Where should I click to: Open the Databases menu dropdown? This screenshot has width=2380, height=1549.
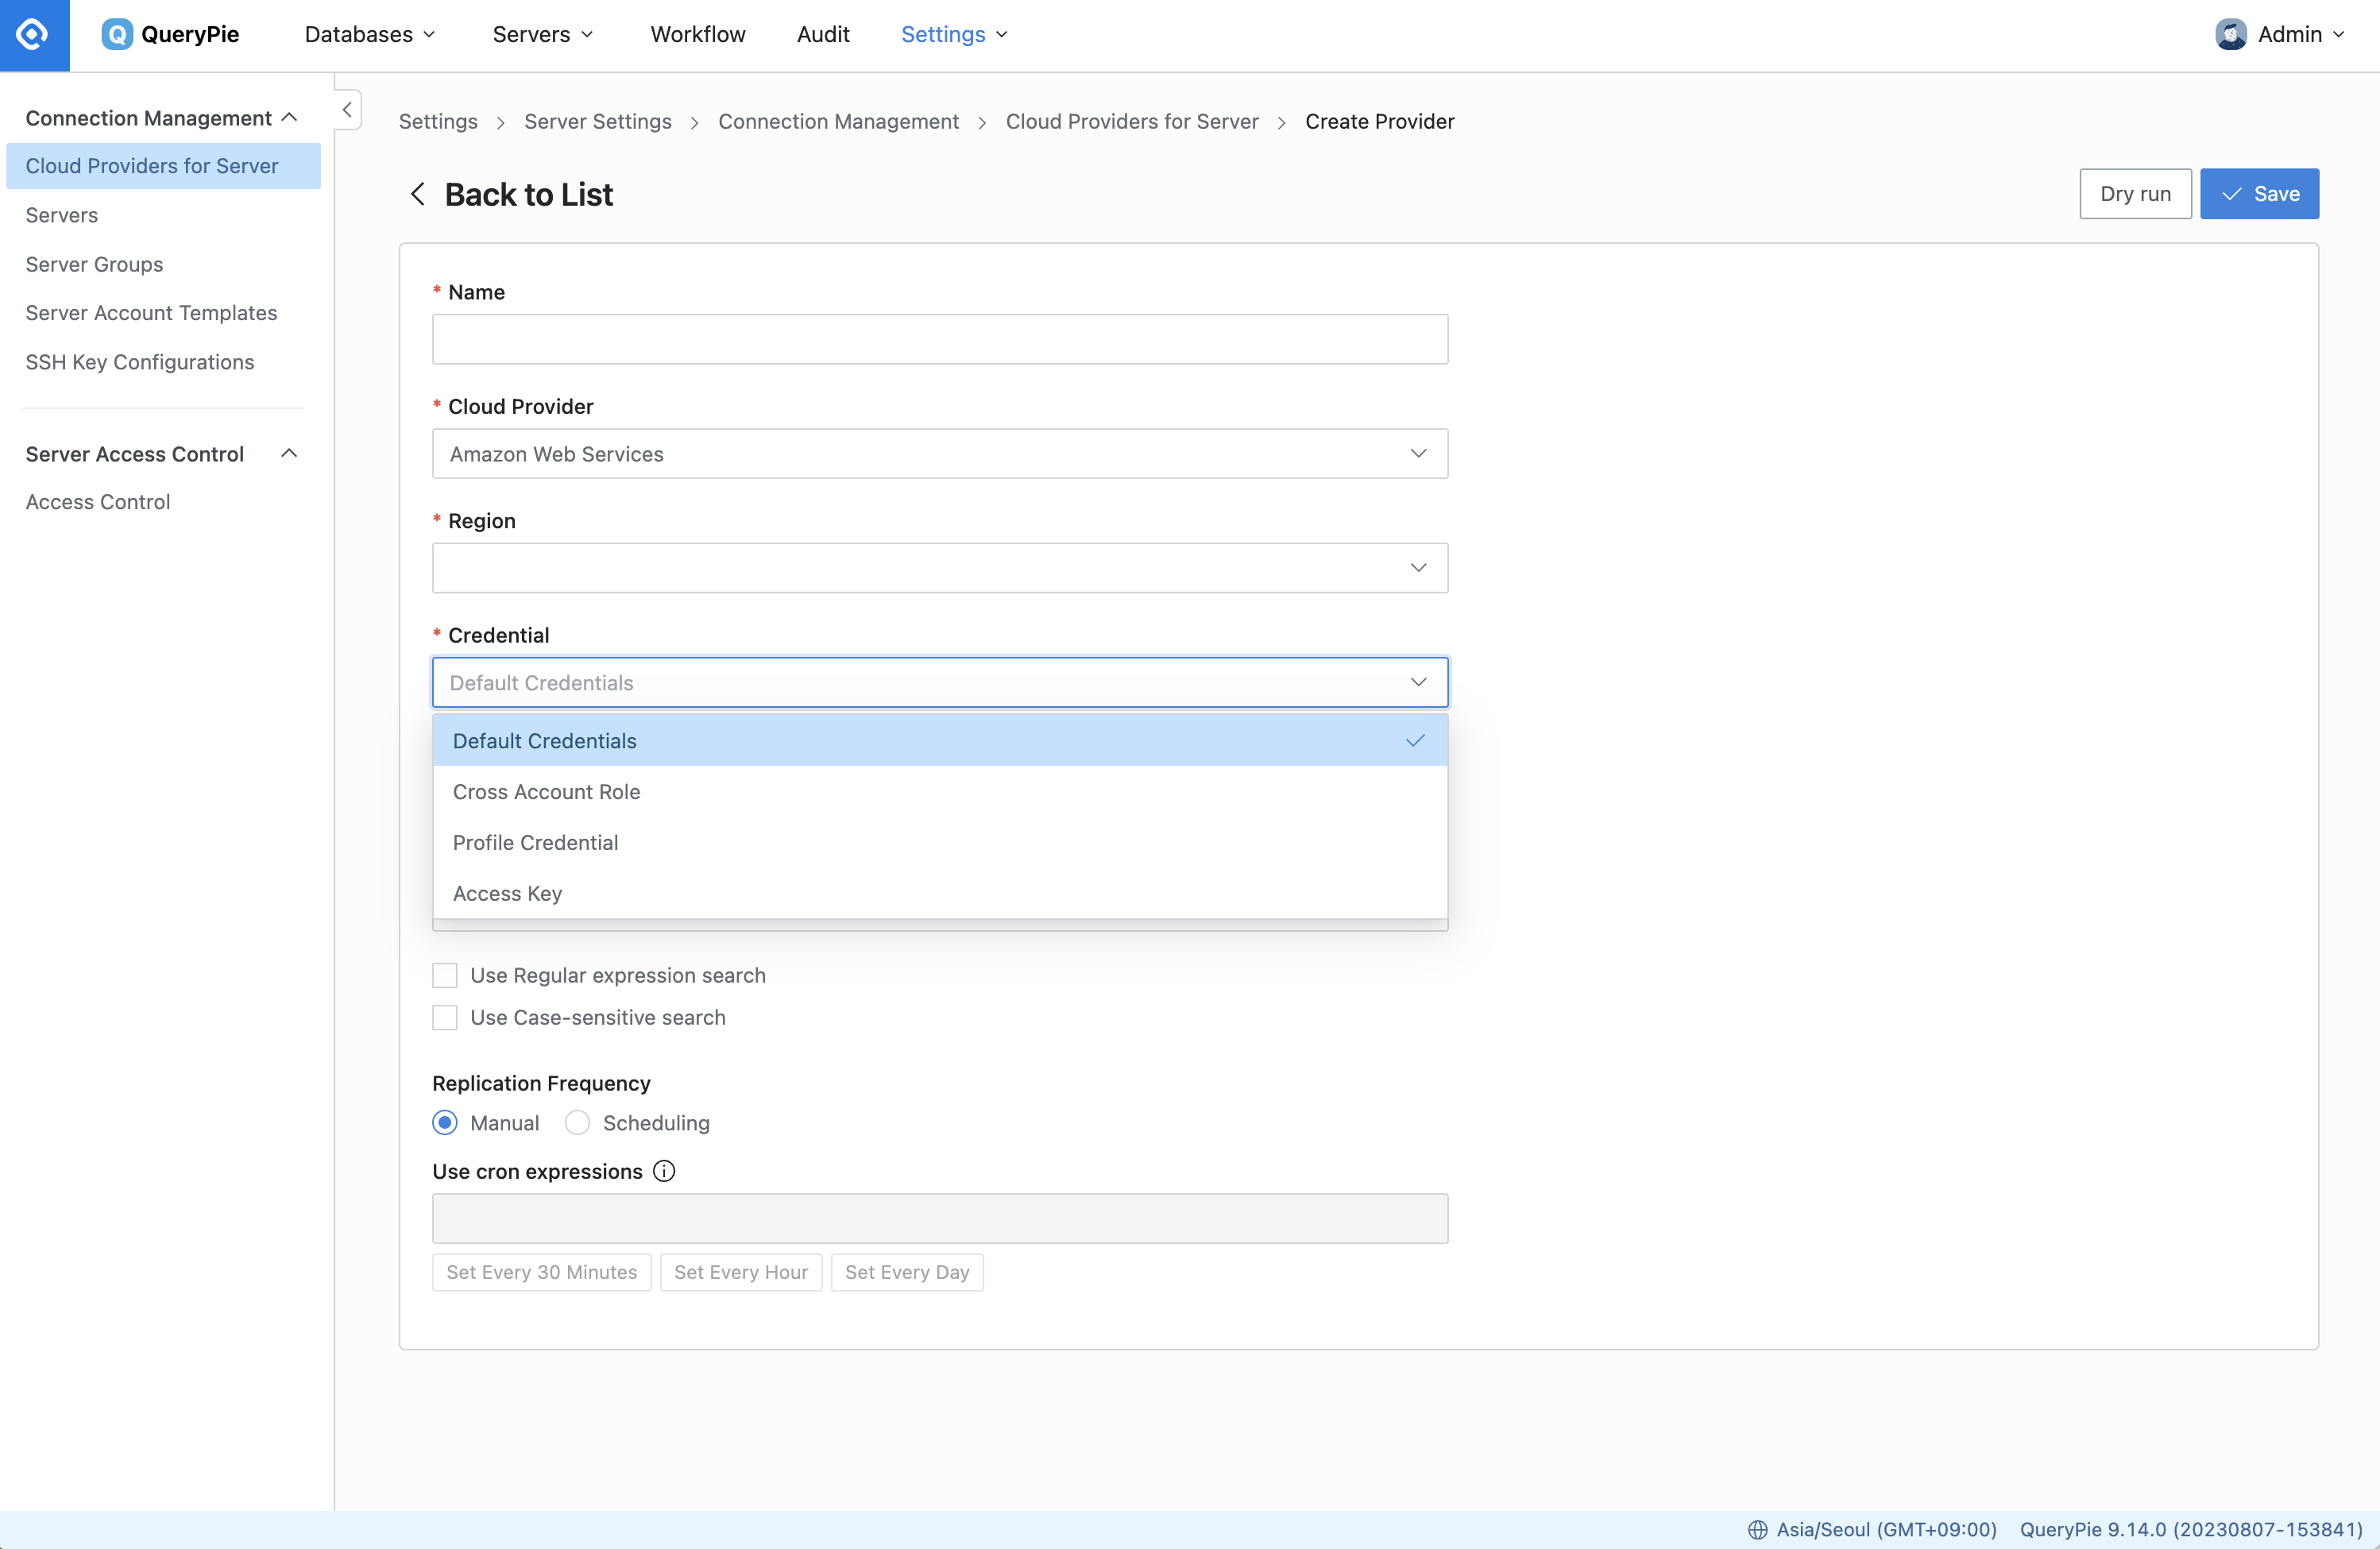point(370,35)
